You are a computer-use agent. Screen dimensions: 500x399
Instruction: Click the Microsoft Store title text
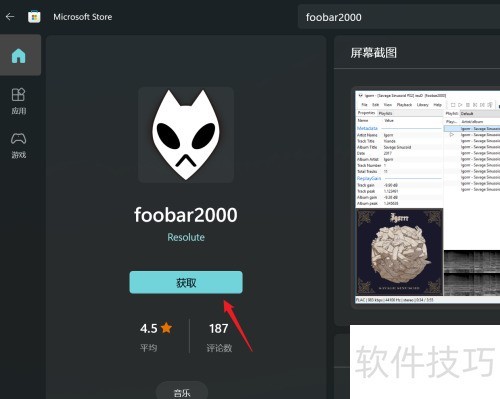tap(83, 17)
